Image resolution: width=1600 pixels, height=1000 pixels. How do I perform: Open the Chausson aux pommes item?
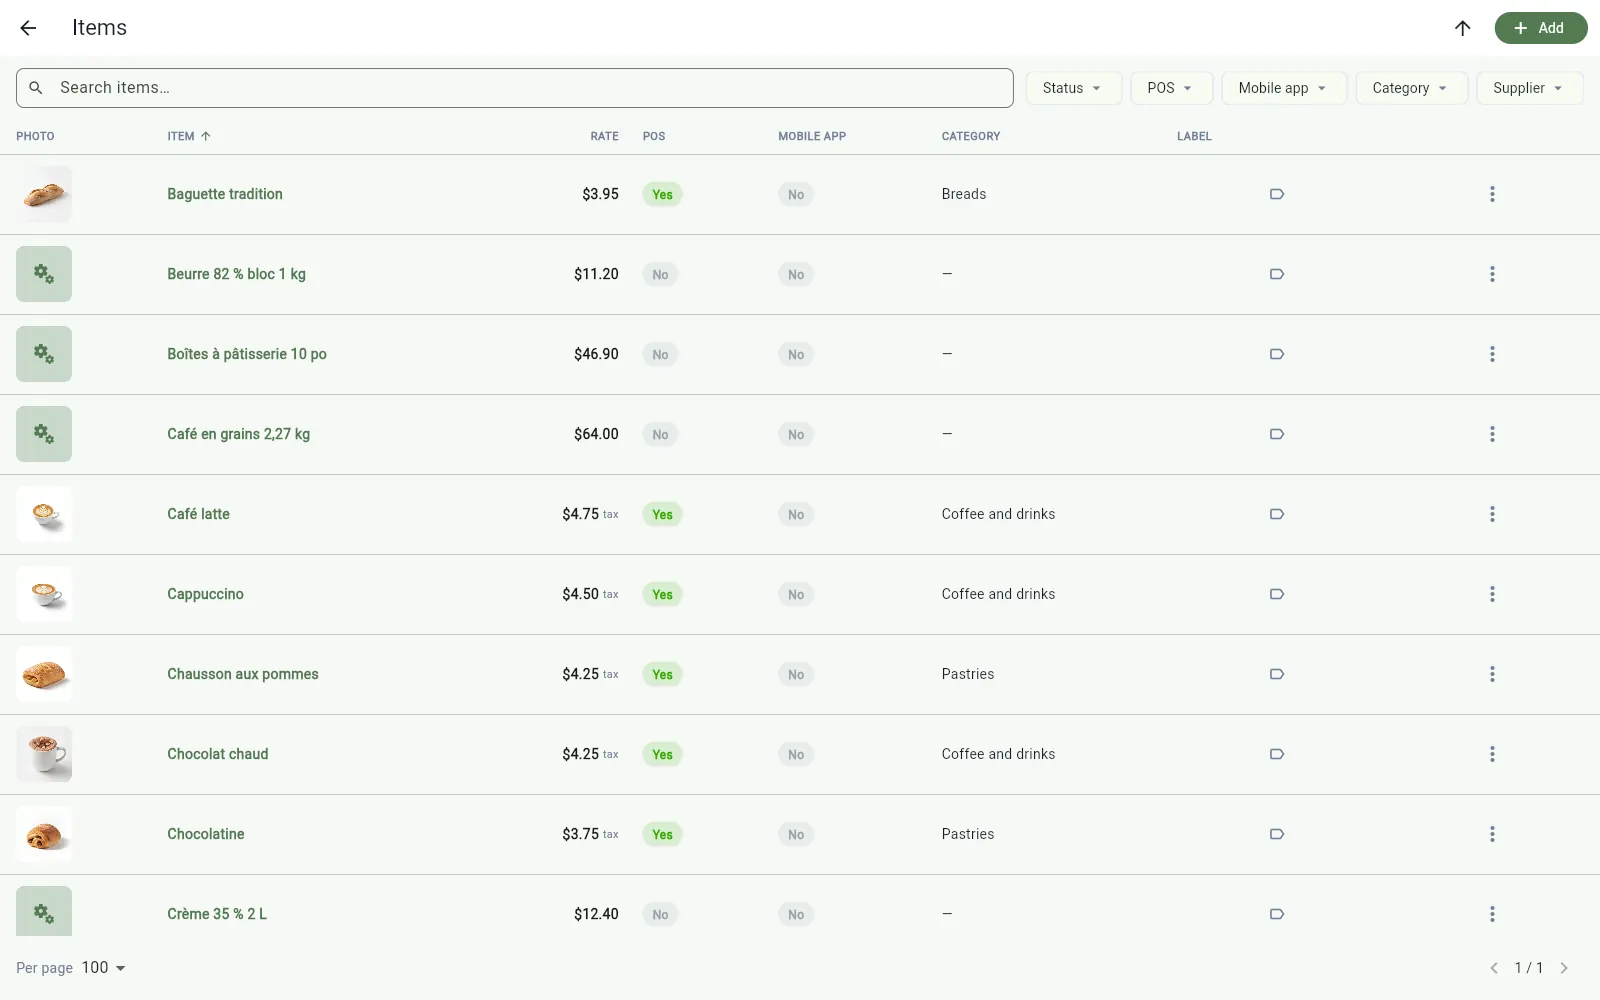(243, 674)
